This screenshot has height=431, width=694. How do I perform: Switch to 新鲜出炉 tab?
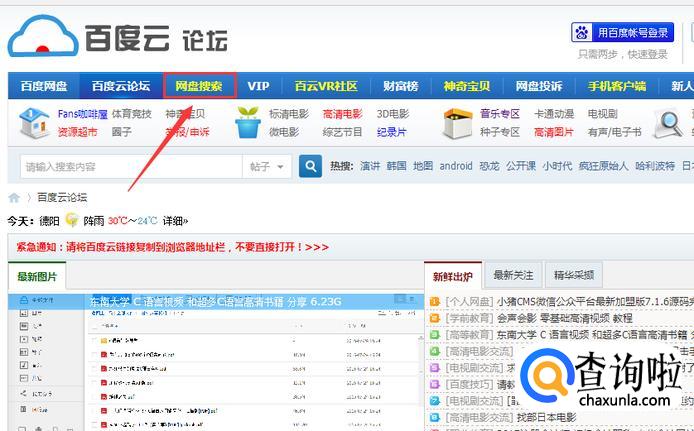click(x=452, y=277)
